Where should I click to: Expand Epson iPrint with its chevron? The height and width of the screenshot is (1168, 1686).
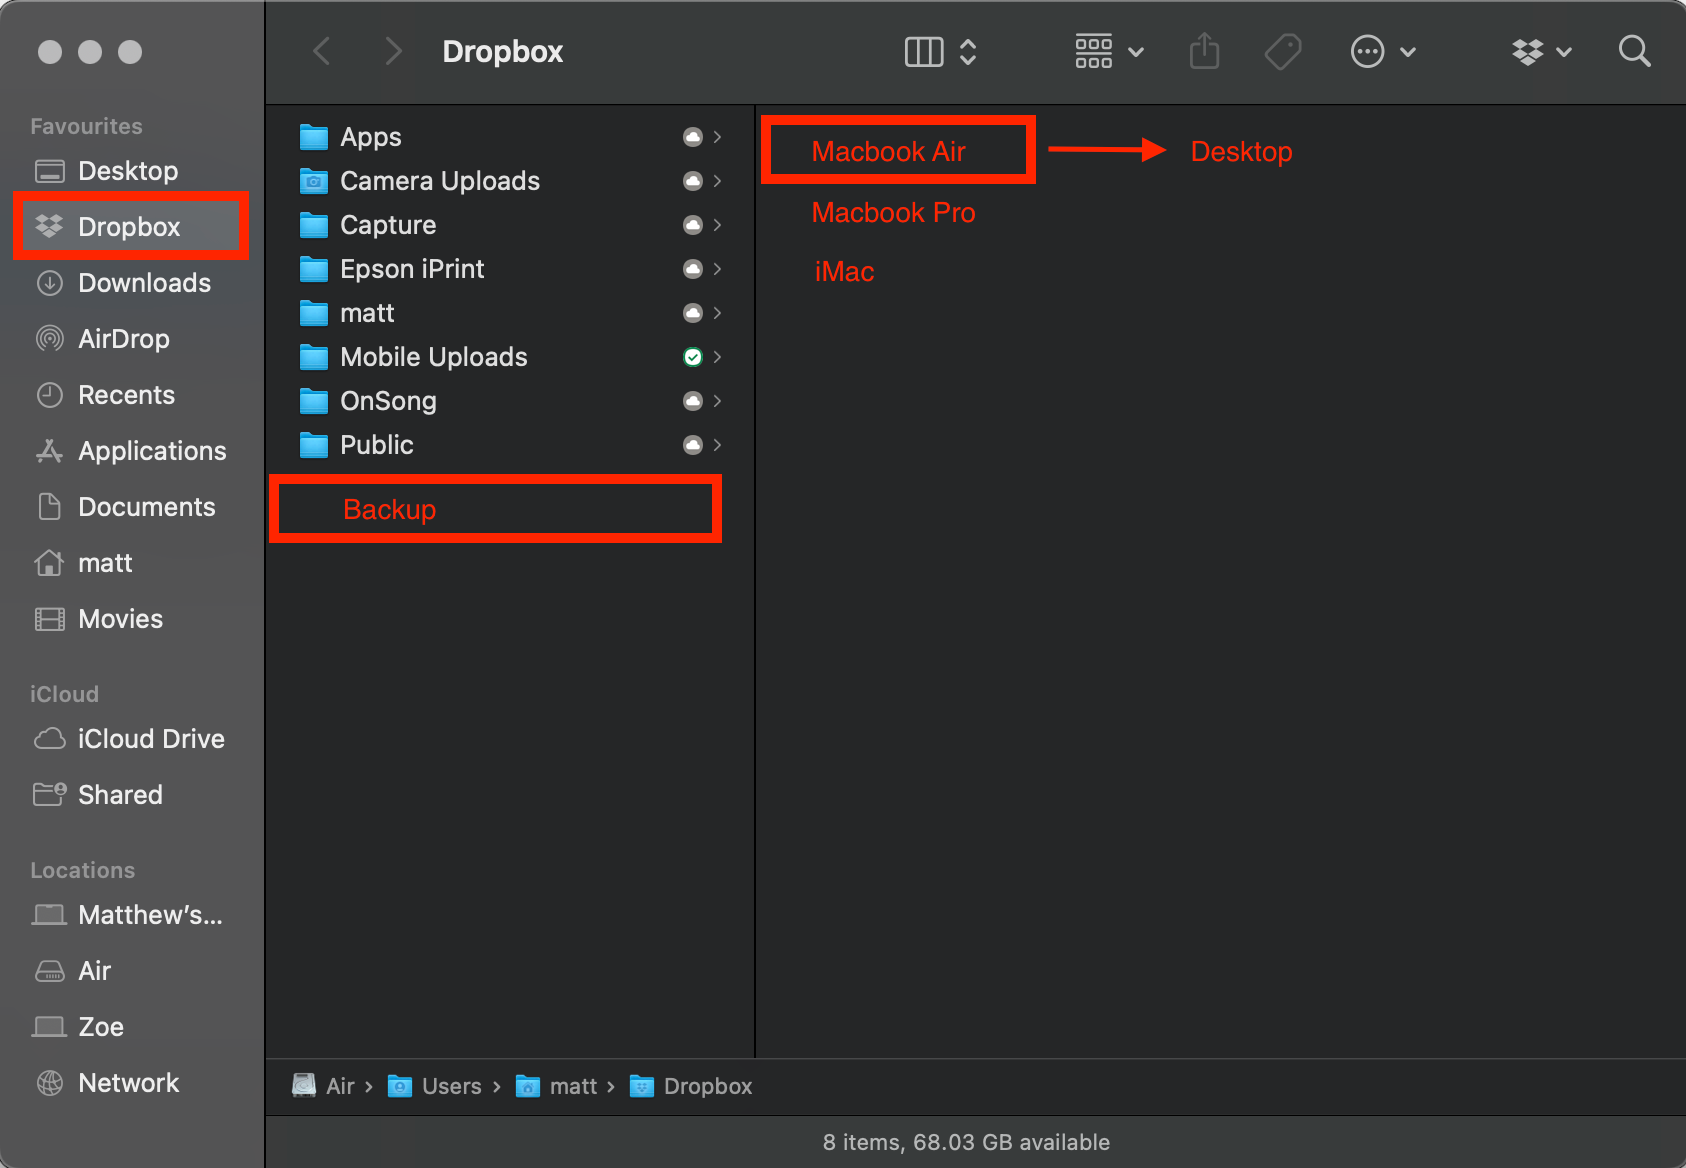(x=717, y=269)
